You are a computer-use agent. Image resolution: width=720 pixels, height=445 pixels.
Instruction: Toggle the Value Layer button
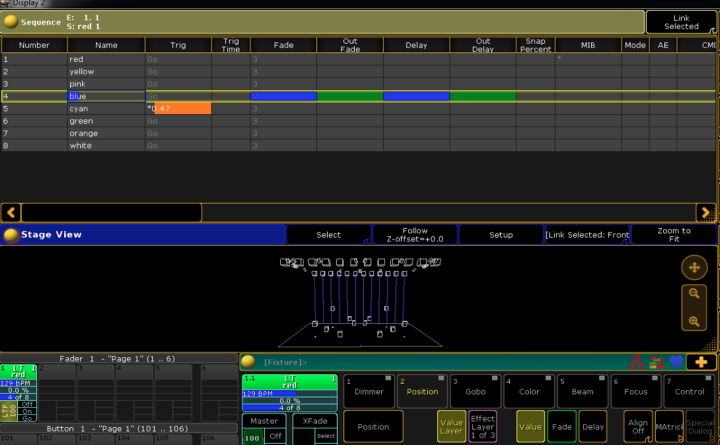point(451,427)
